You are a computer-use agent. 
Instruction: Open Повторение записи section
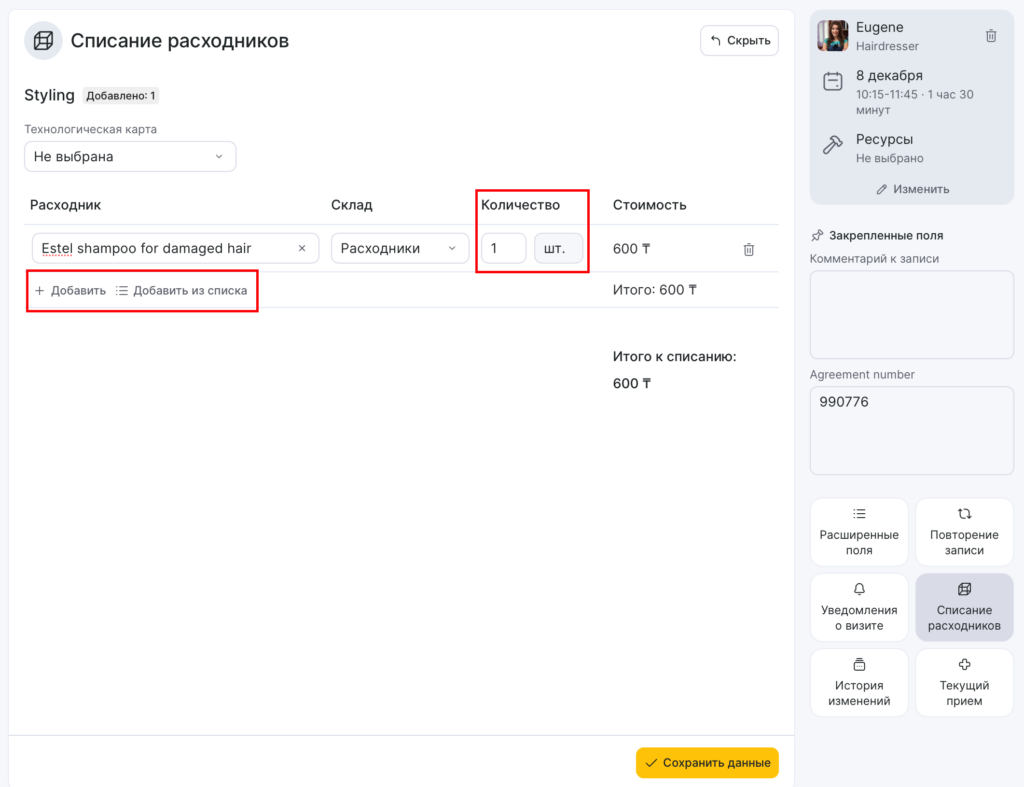coord(964,531)
